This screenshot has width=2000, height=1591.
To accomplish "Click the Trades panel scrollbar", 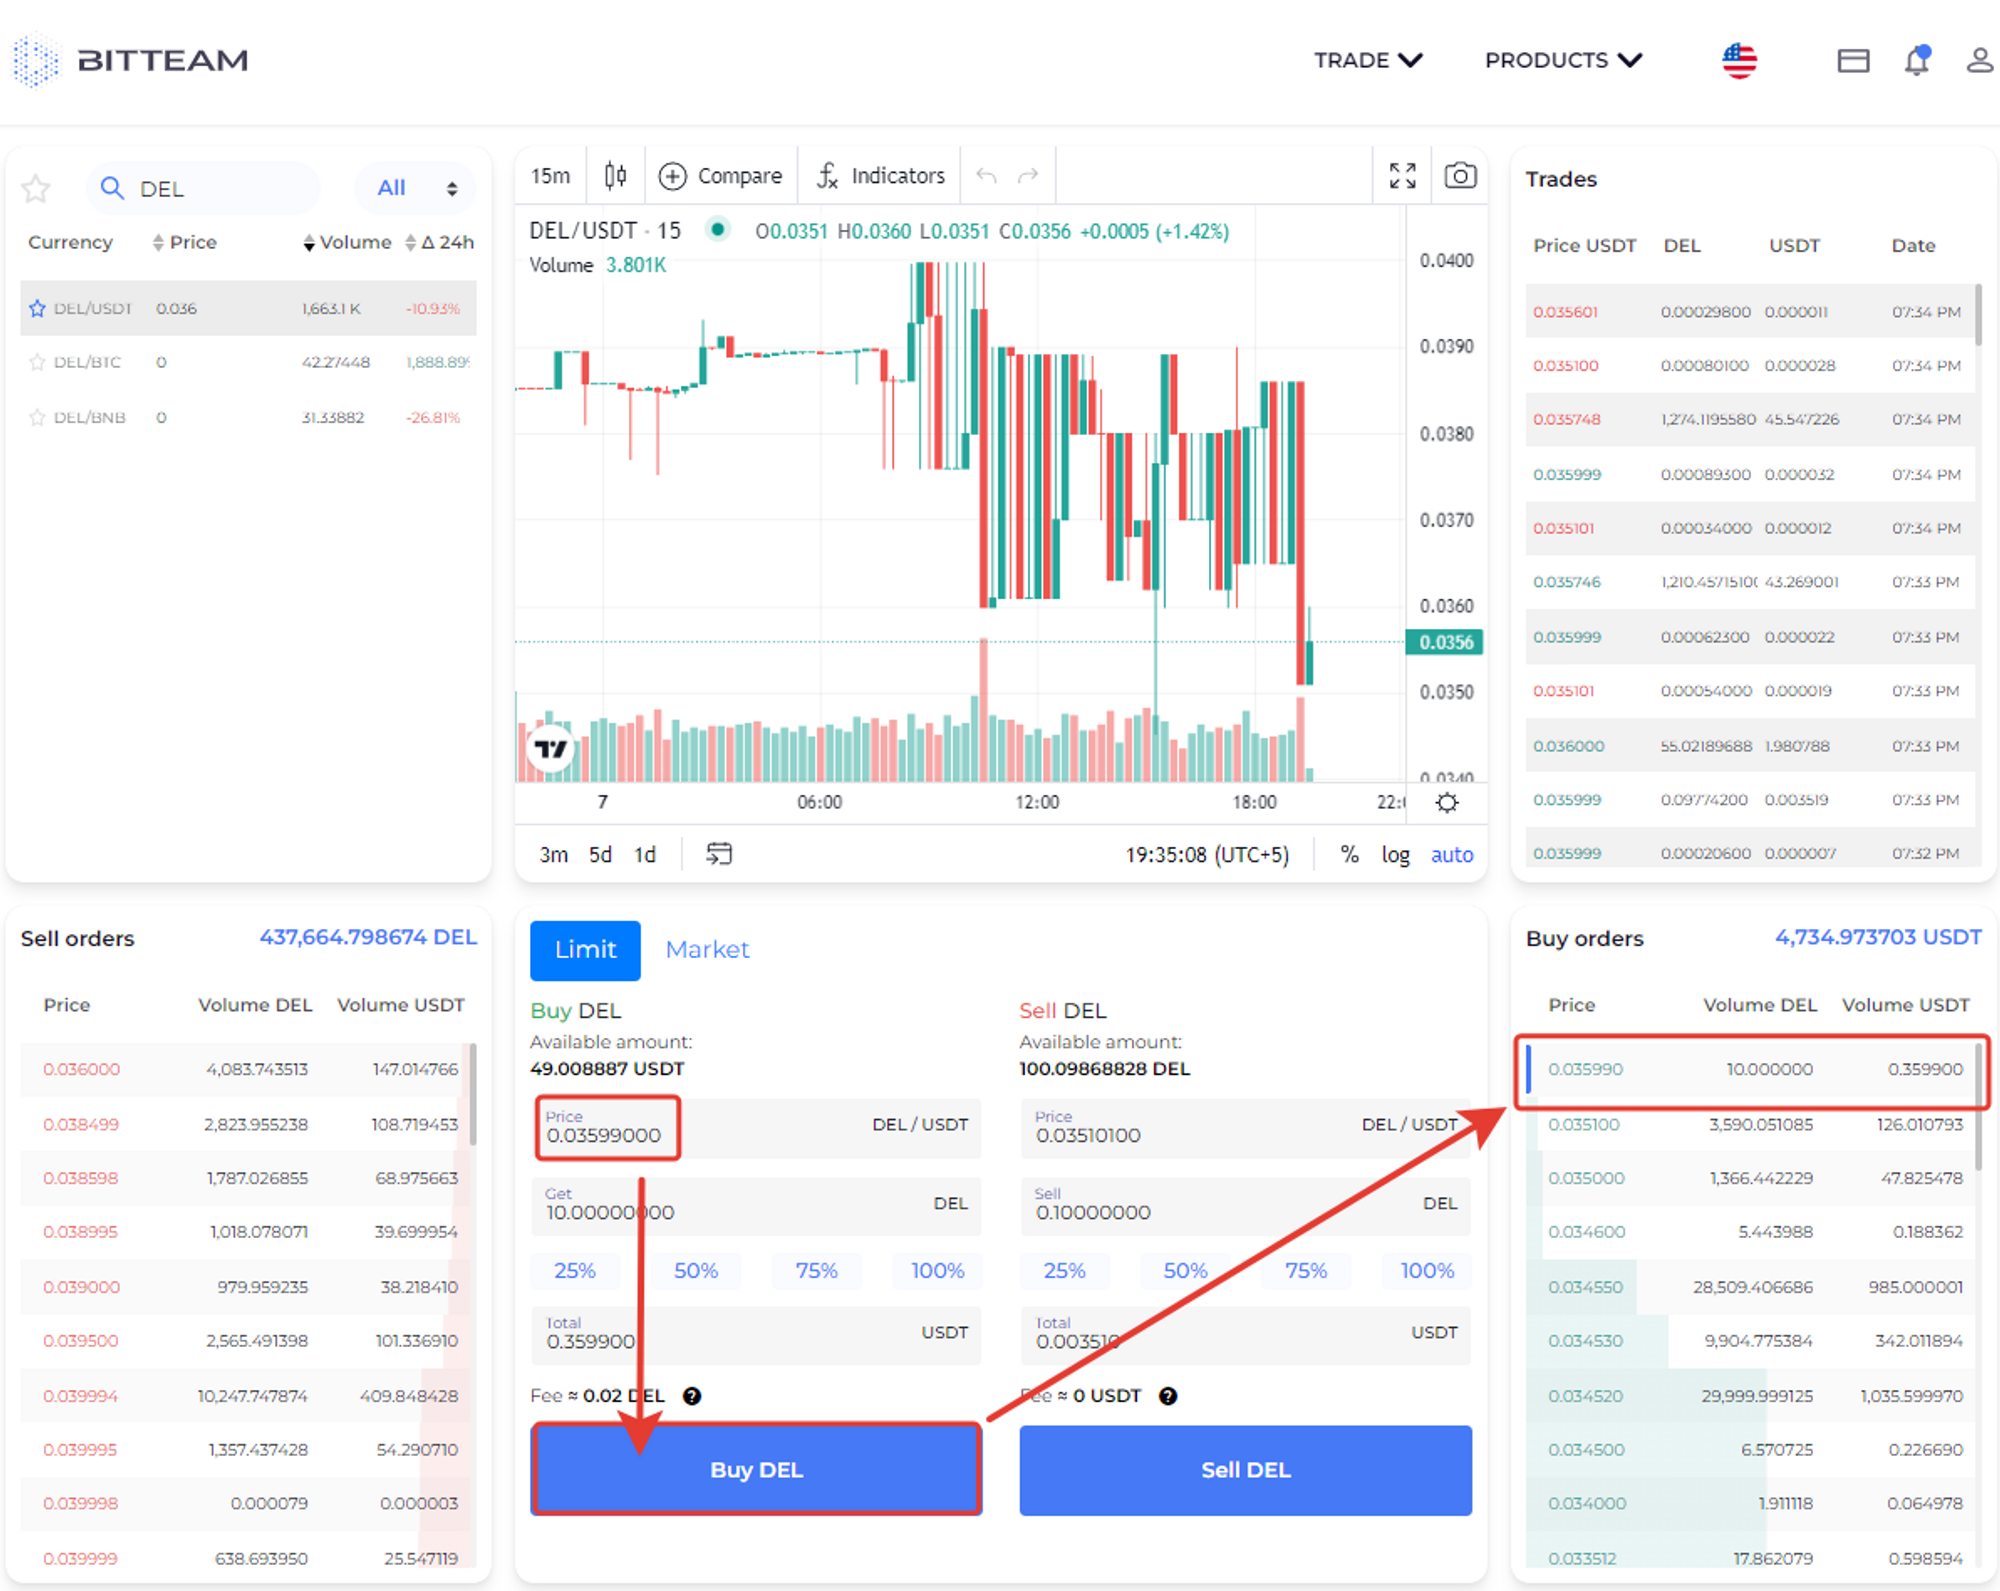I will pos(1978,315).
